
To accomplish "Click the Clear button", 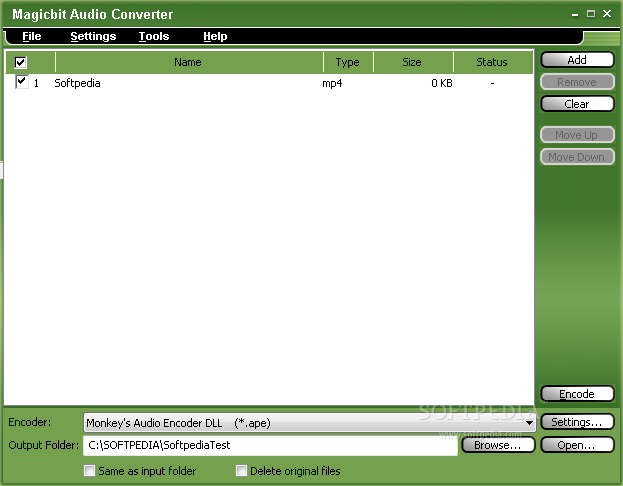I will pyautogui.click(x=577, y=104).
